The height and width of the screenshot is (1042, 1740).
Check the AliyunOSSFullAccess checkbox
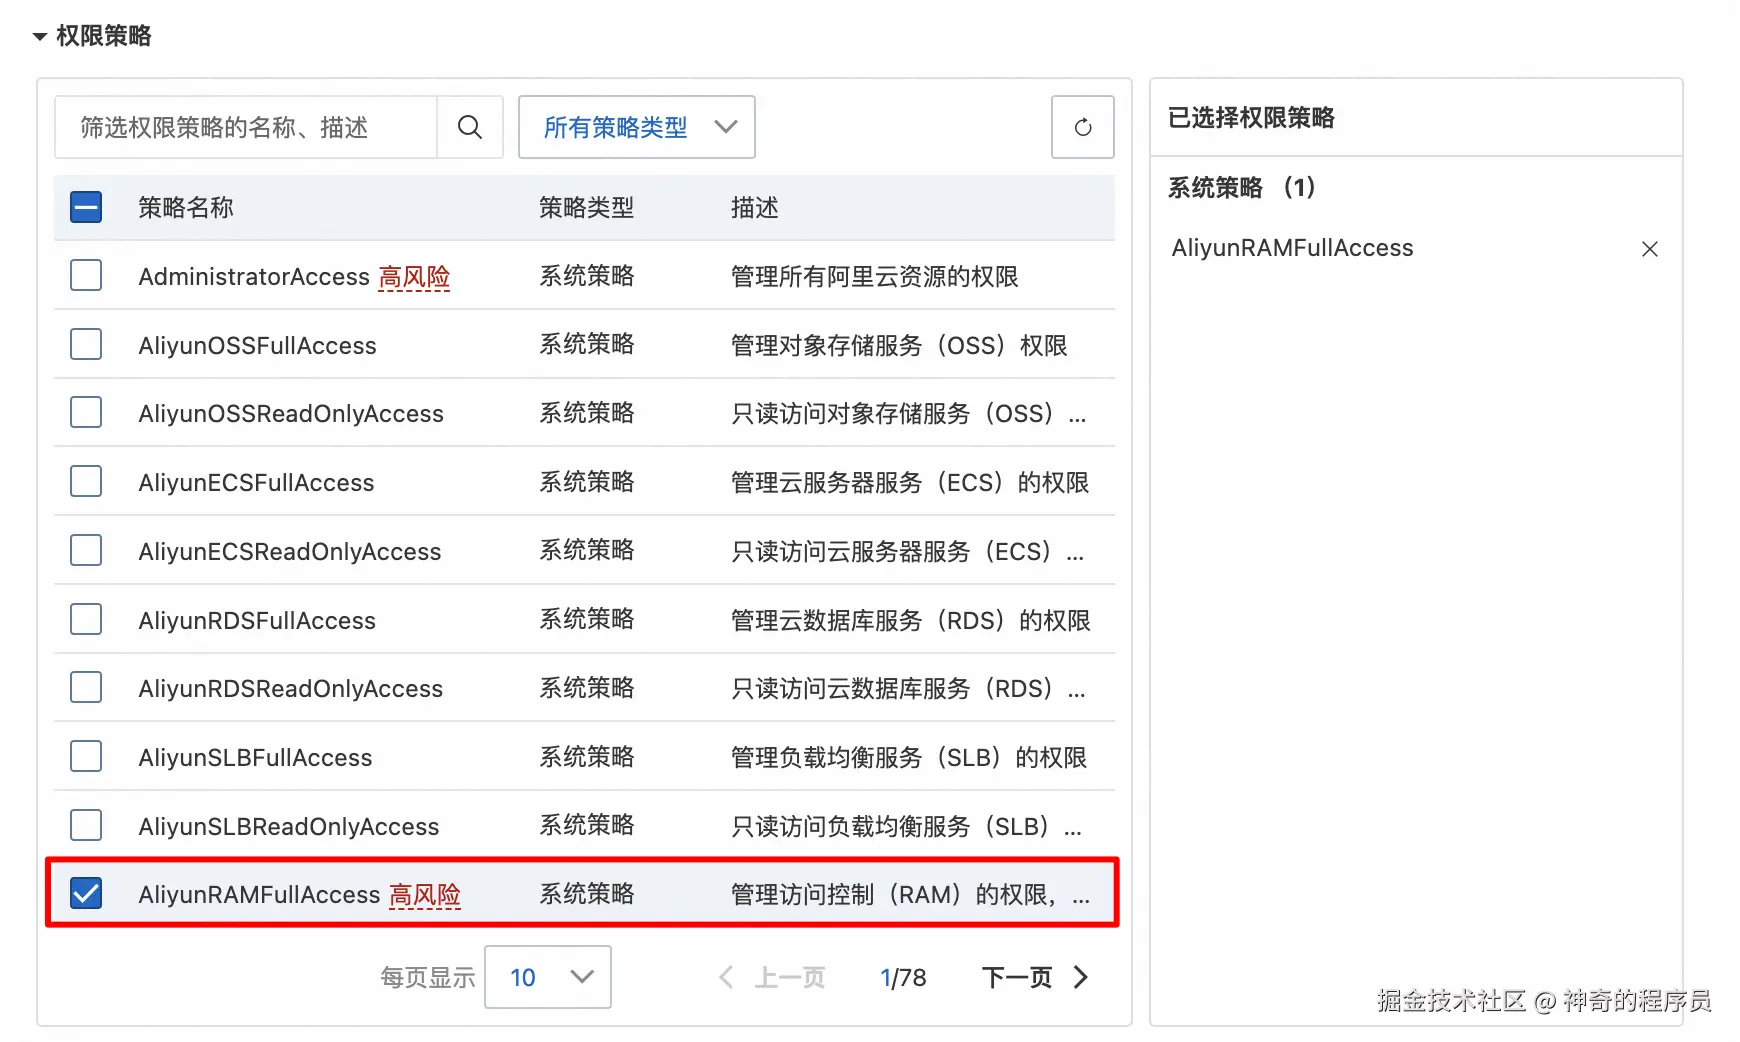click(86, 344)
